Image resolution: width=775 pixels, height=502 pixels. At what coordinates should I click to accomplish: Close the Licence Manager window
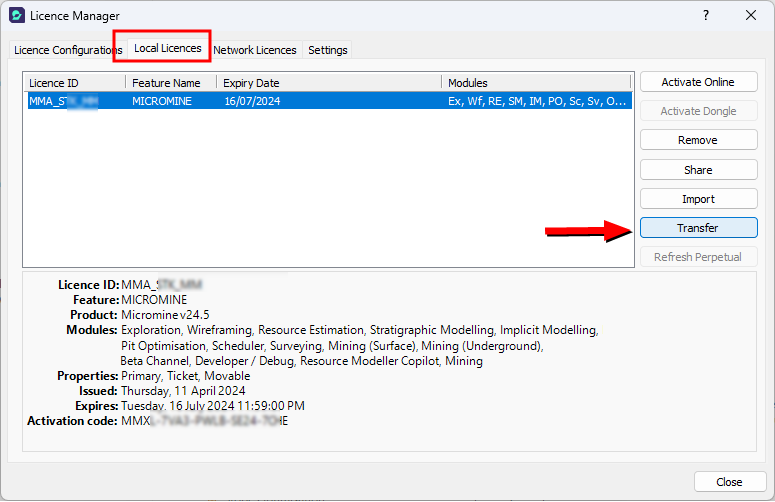(751, 15)
